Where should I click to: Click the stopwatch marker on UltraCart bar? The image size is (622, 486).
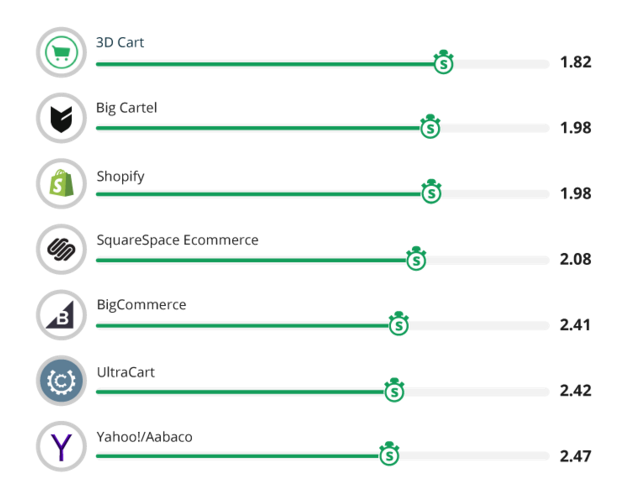point(394,390)
